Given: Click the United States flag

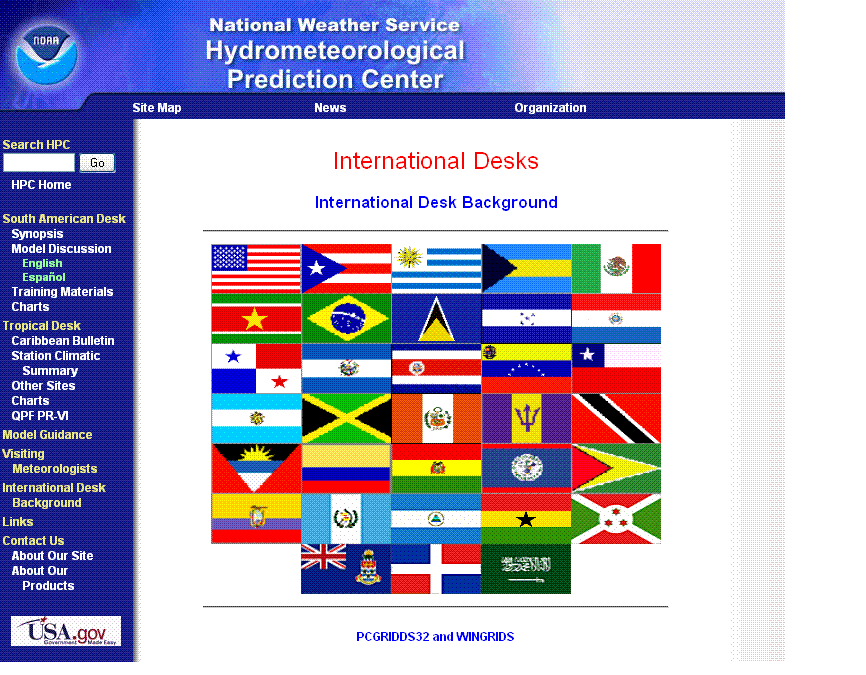Looking at the screenshot, I should click(x=256, y=269).
